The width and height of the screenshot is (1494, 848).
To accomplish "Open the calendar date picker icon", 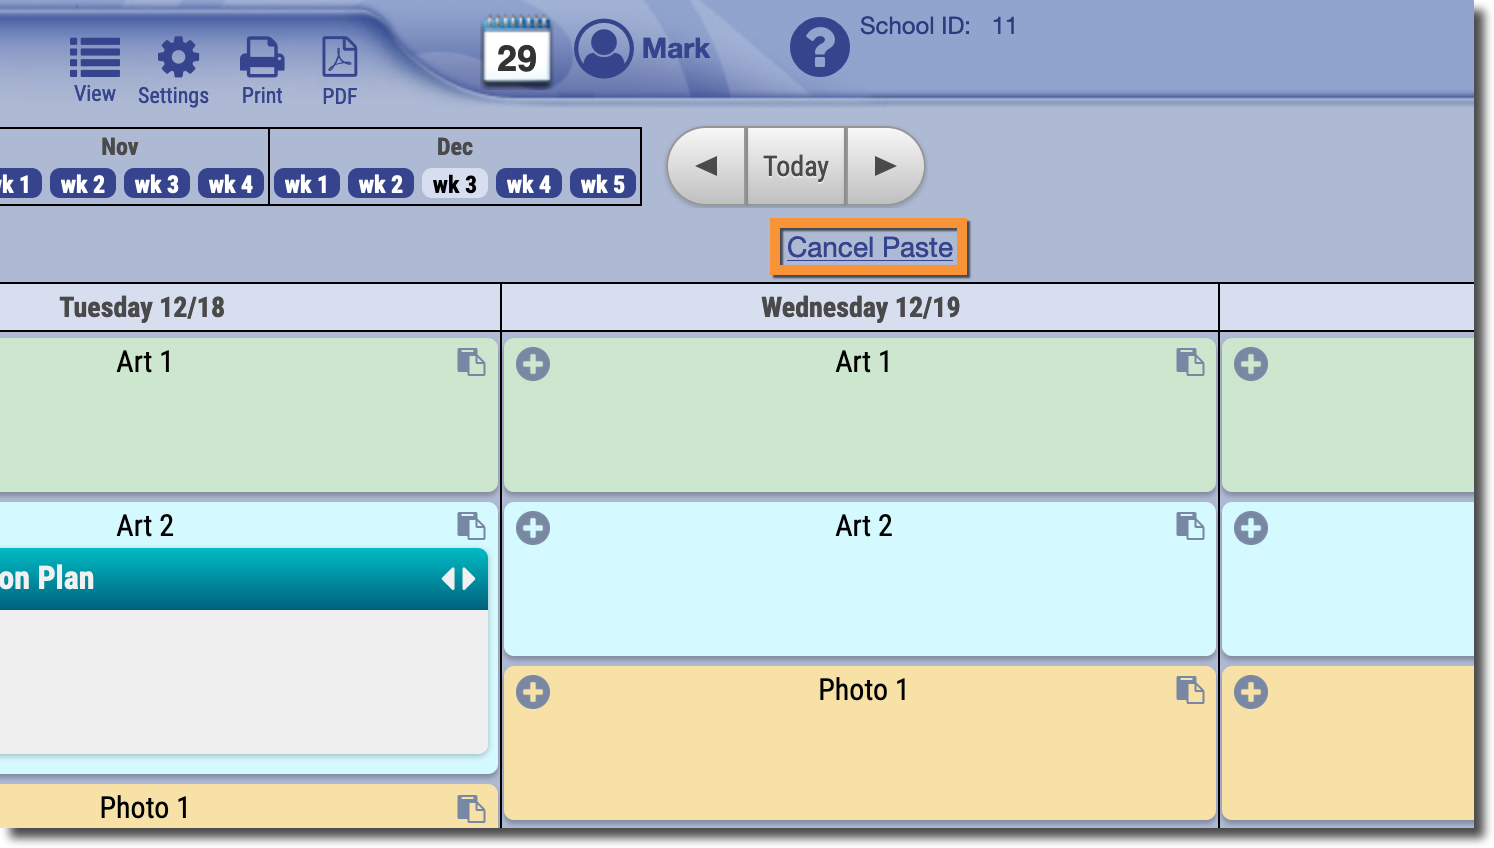I will [x=516, y=53].
